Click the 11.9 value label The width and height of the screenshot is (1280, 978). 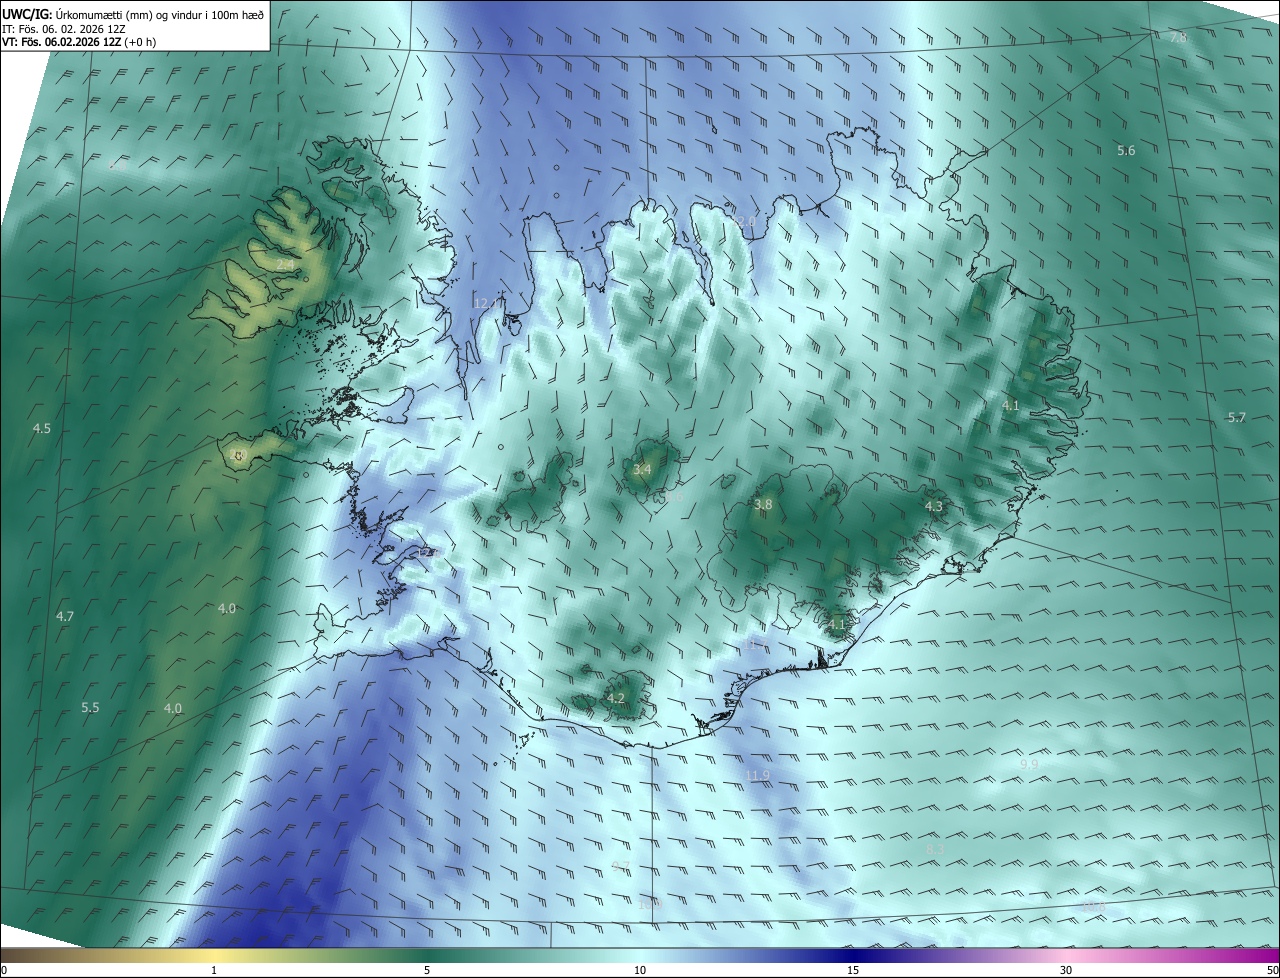pos(759,776)
